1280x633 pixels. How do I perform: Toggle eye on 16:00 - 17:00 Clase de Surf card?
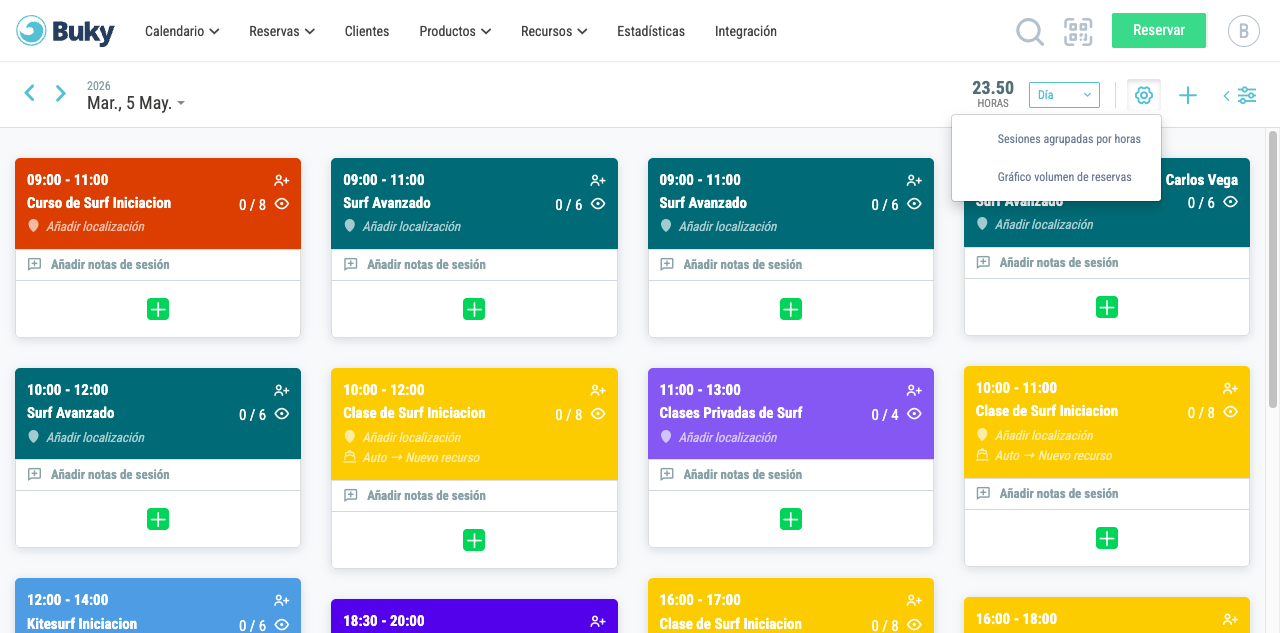[x=914, y=624]
